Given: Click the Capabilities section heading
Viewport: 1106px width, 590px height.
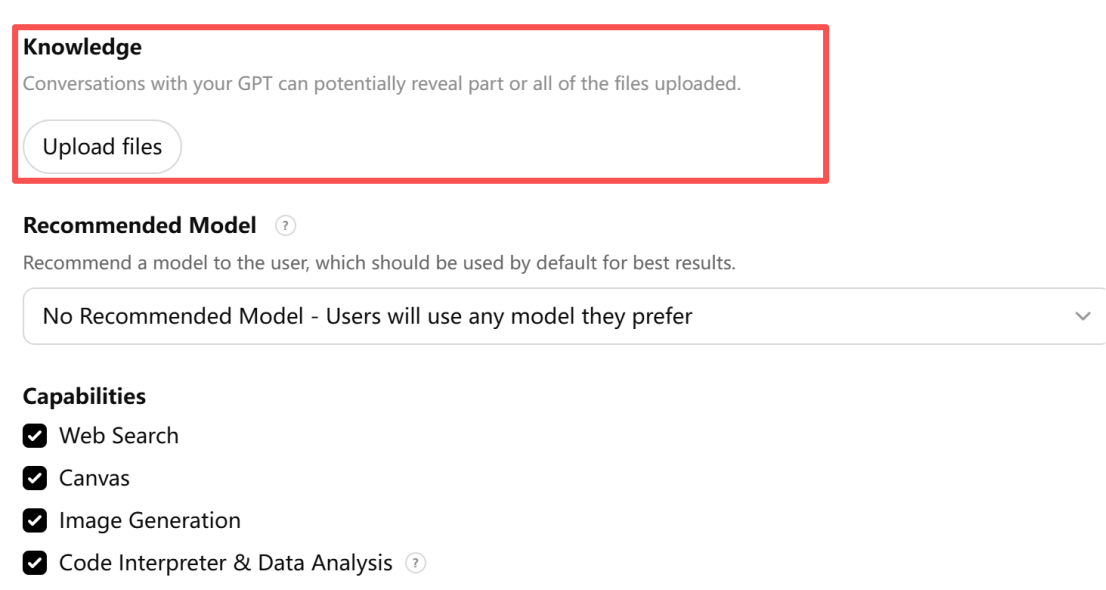Looking at the screenshot, I should (84, 397).
